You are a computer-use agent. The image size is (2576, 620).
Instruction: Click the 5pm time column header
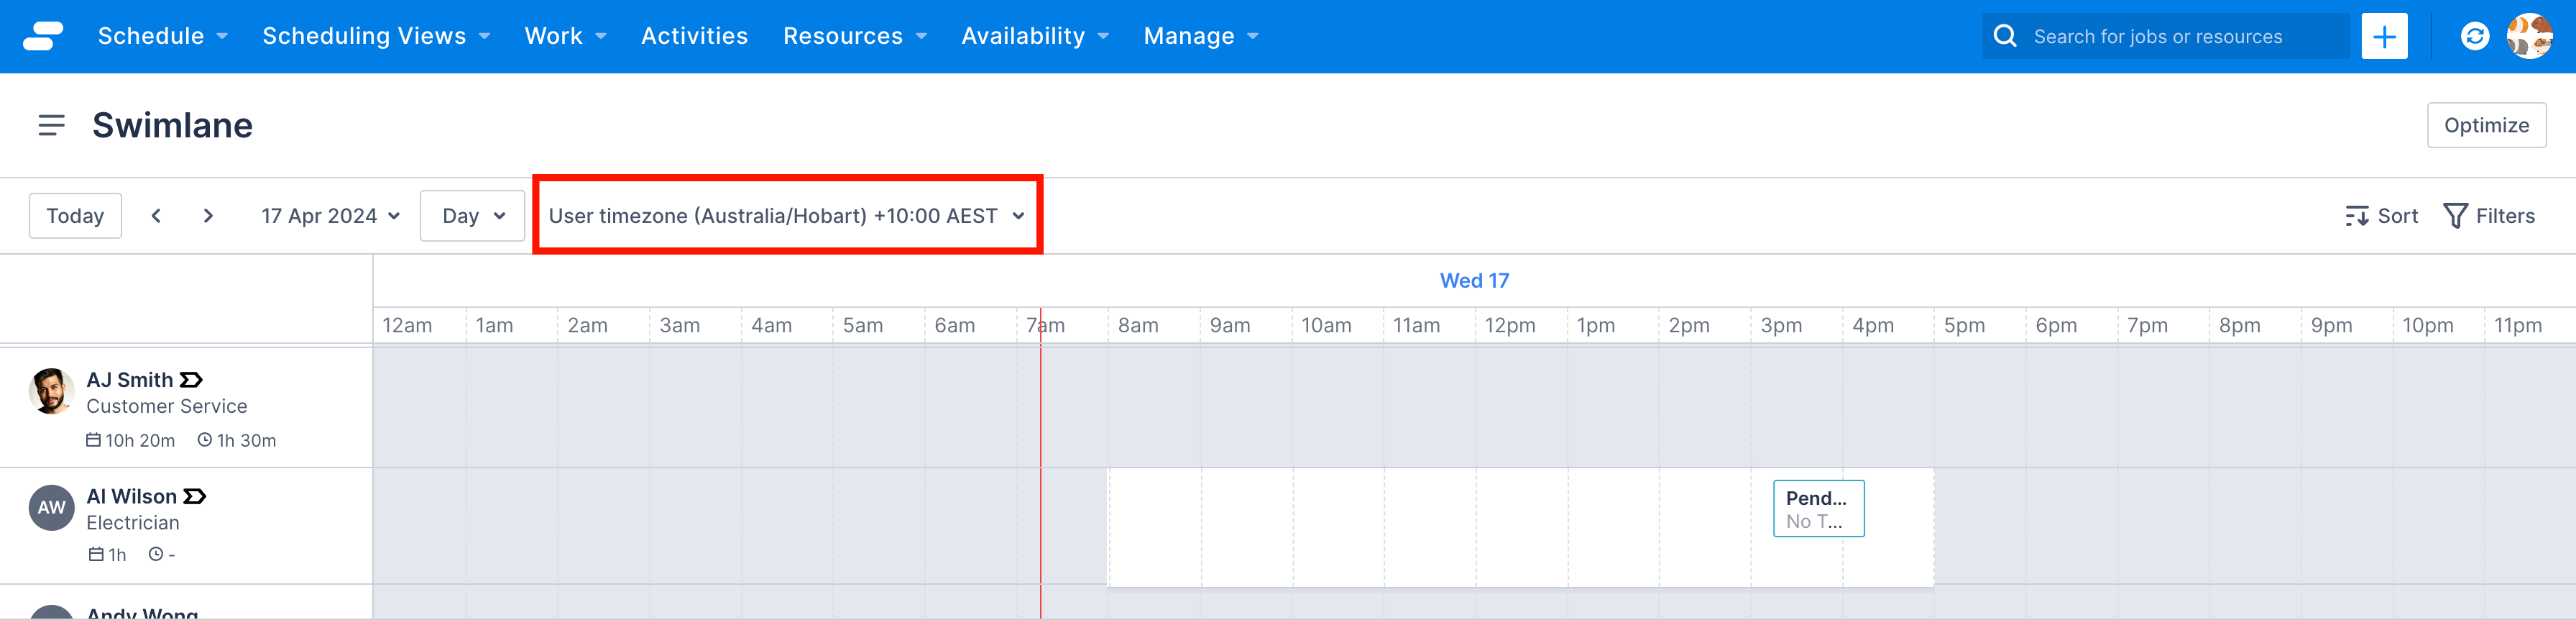coord(1964,326)
